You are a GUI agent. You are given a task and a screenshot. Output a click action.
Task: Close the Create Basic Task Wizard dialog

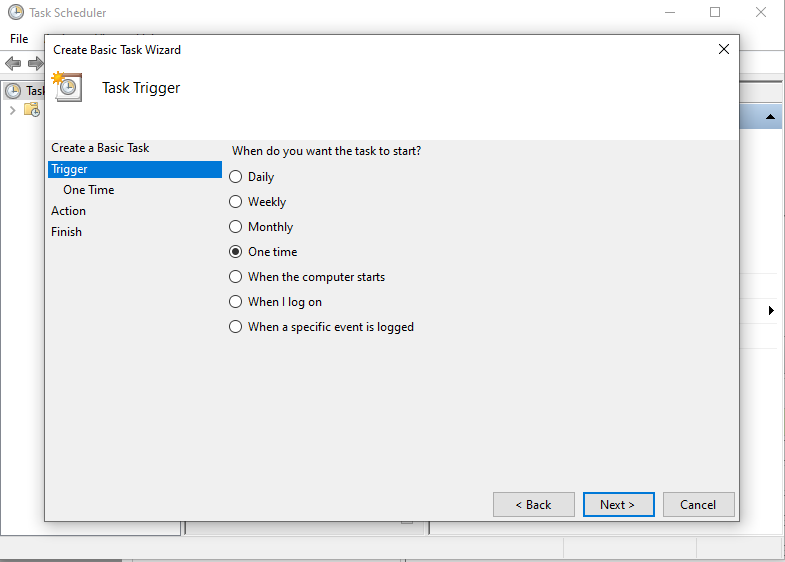(x=723, y=49)
